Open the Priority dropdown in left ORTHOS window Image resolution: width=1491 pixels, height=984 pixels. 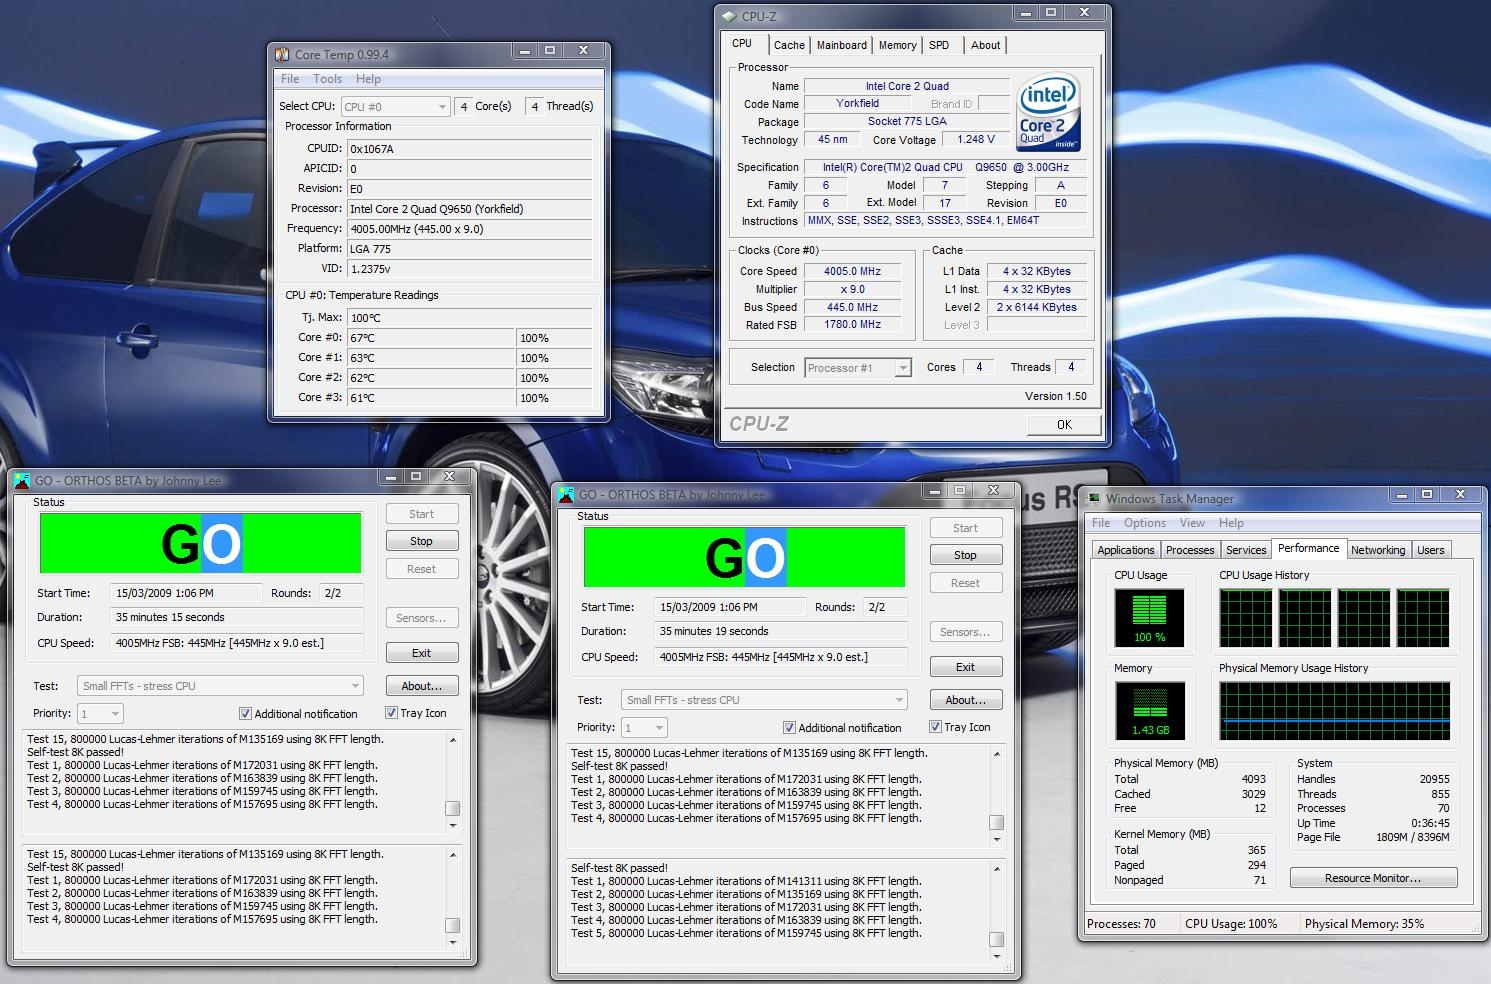coord(101,714)
